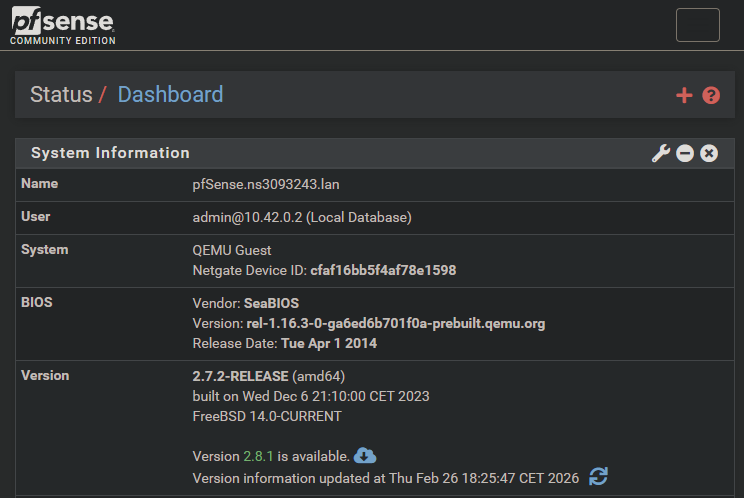Click the Version information updated timestamp line
The height and width of the screenshot is (498, 744).
(x=386, y=478)
